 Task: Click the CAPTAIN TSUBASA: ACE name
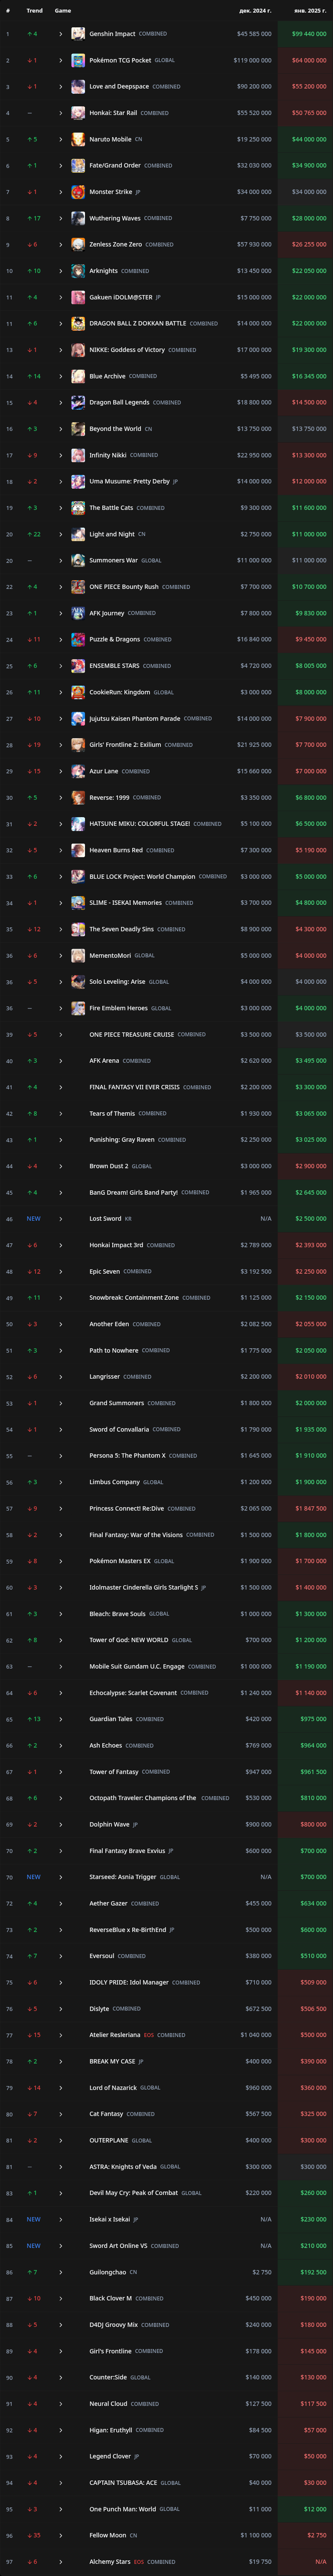(123, 2483)
